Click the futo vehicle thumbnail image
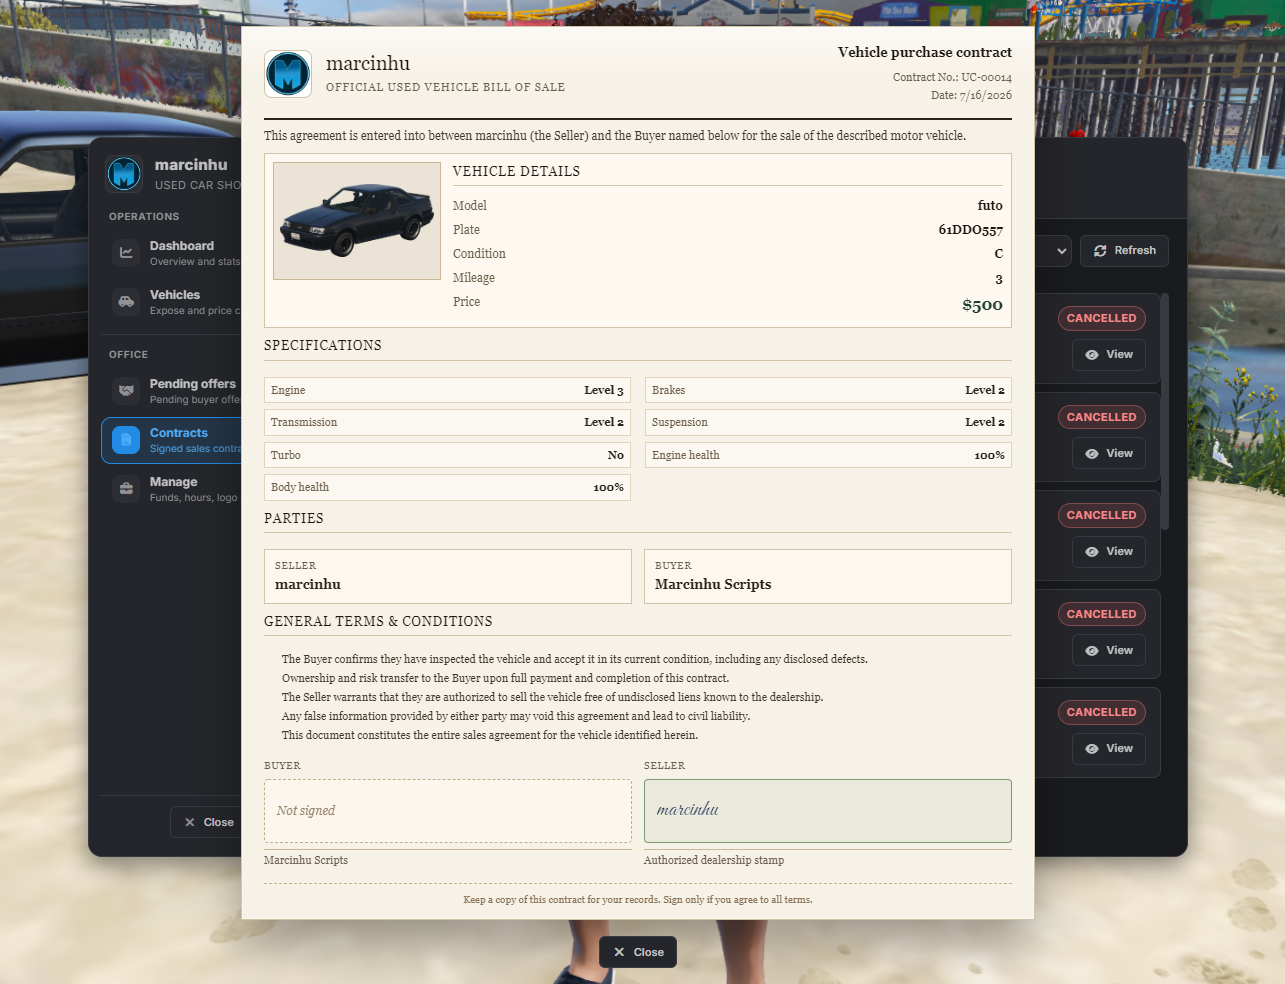 (357, 221)
